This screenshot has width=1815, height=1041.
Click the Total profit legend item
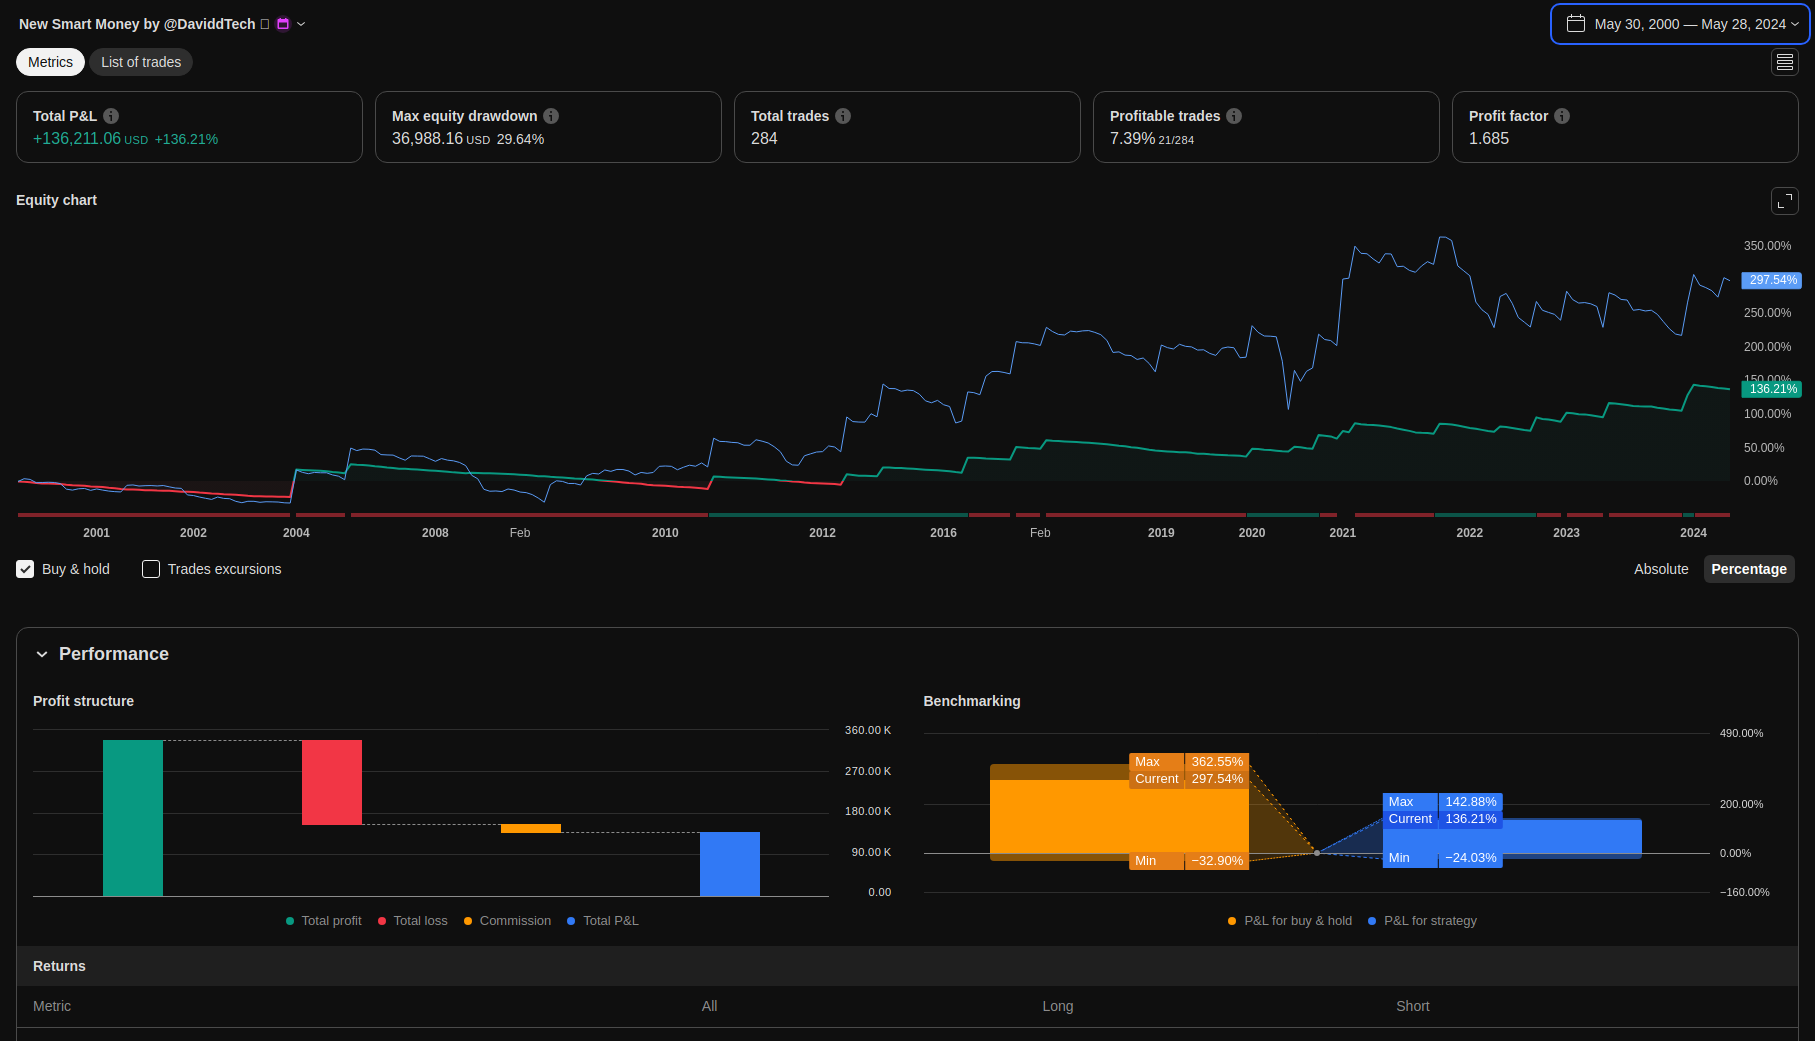[x=324, y=921]
